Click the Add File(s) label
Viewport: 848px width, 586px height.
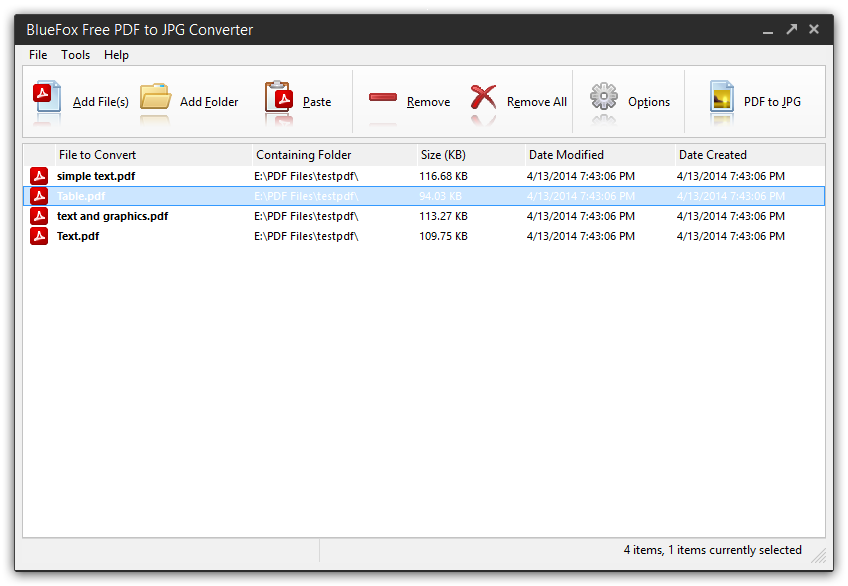pyautogui.click(x=101, y=102)
